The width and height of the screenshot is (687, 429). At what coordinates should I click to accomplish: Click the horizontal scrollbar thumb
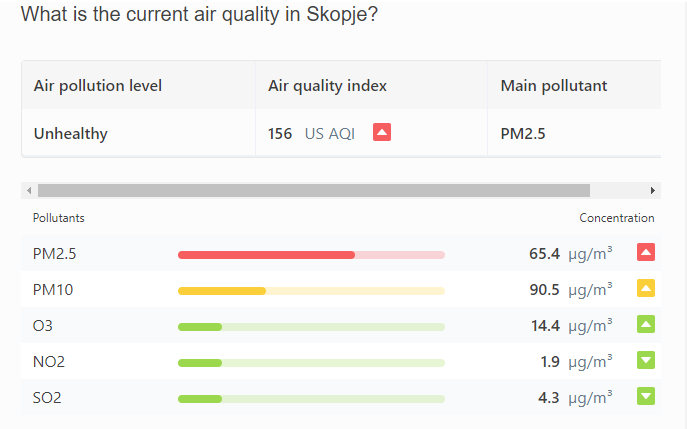tap(313, 190)
